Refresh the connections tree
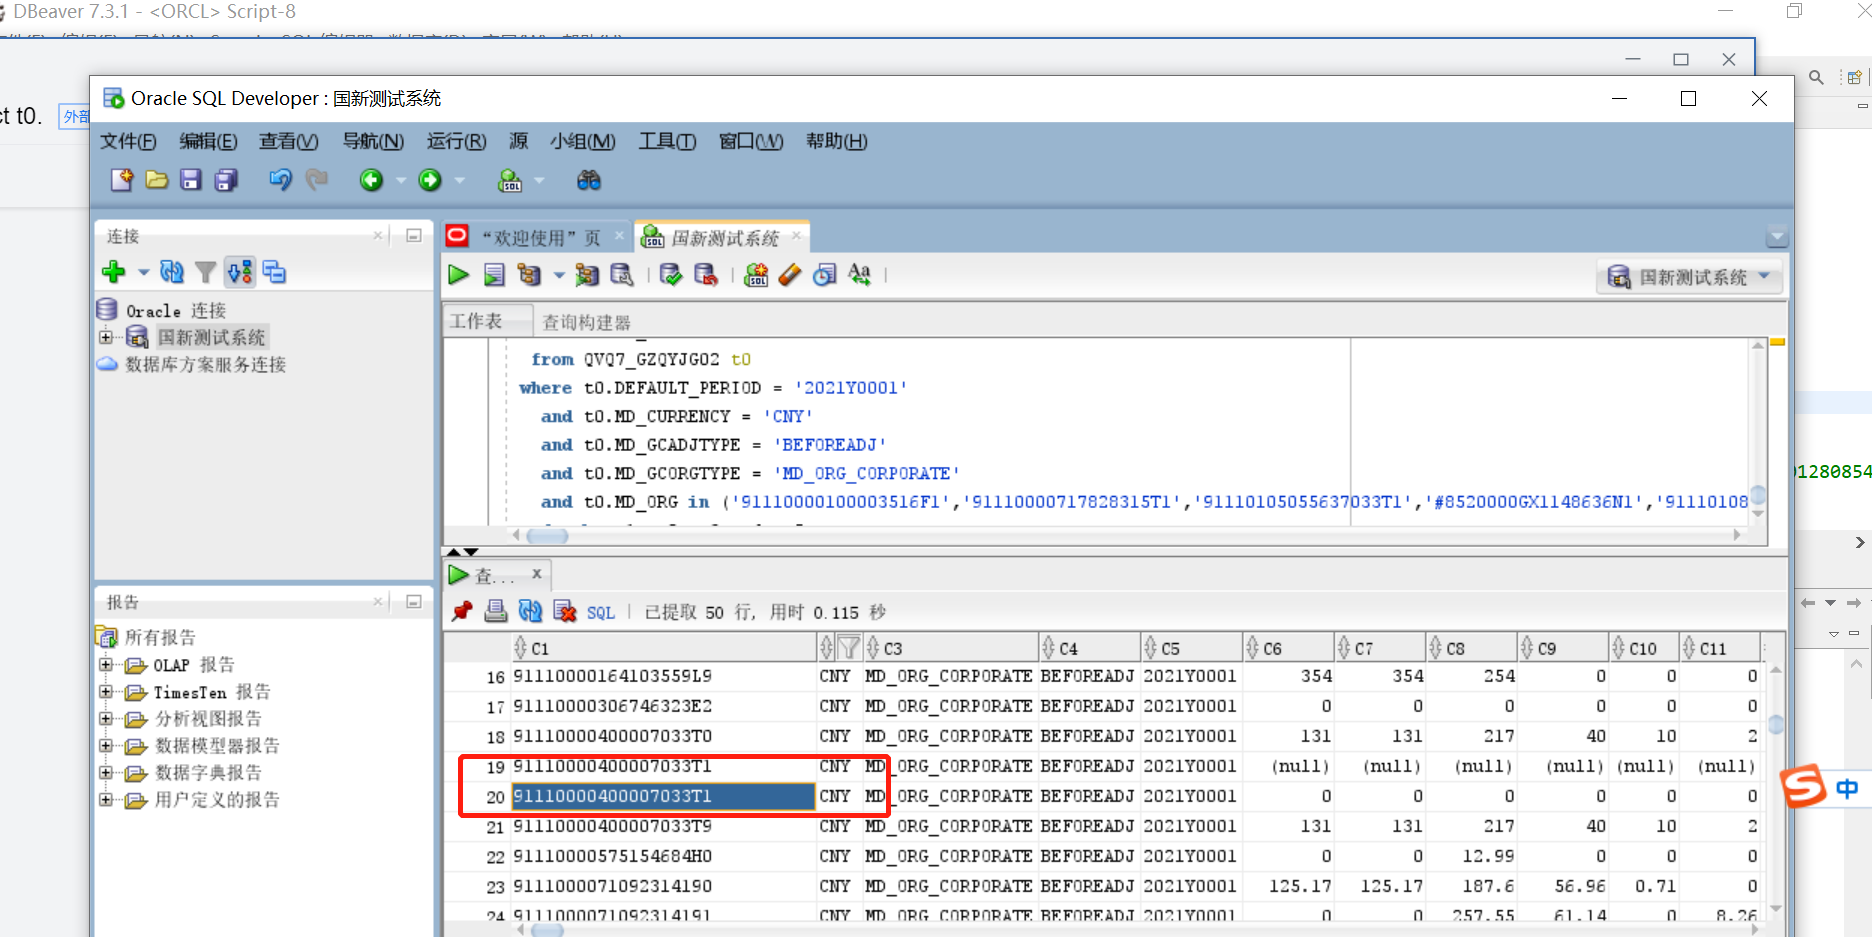1872x937 pixels. pos(172,272)
